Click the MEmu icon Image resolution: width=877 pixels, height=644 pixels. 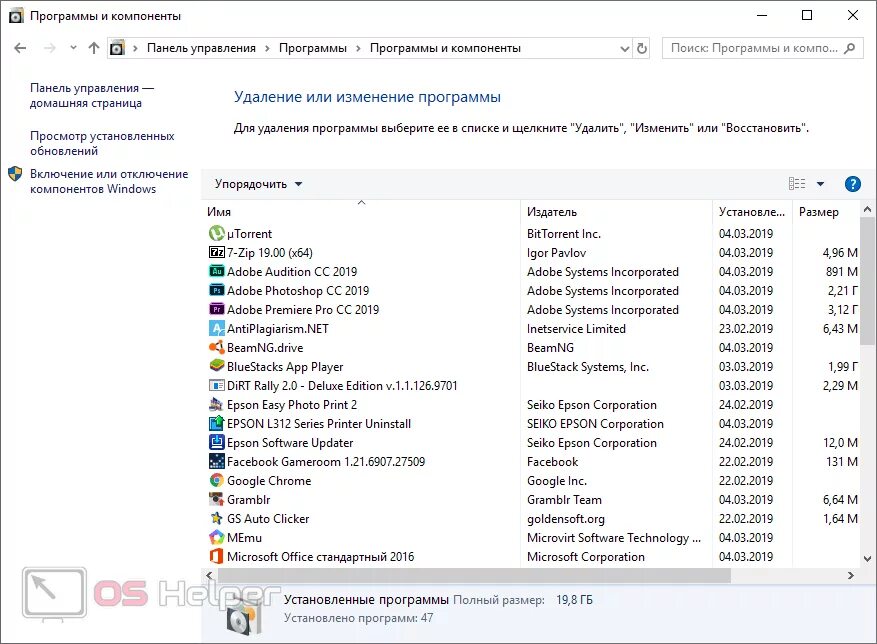tap(216, 538)
